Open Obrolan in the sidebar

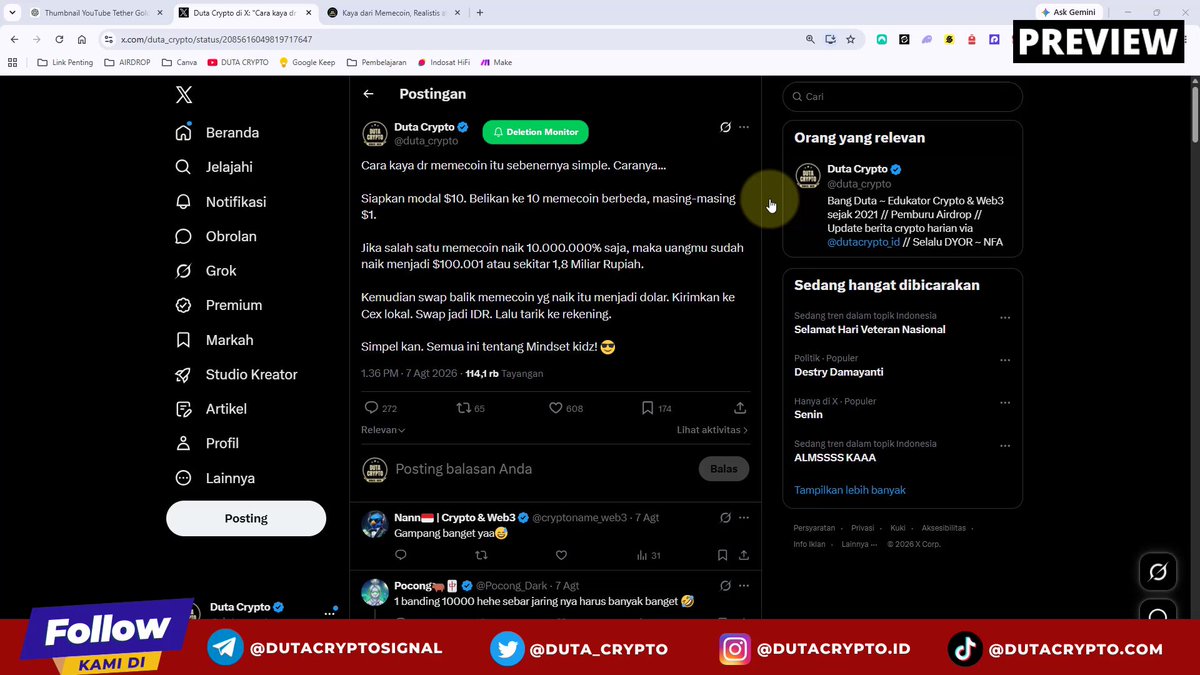click(216, 236)
